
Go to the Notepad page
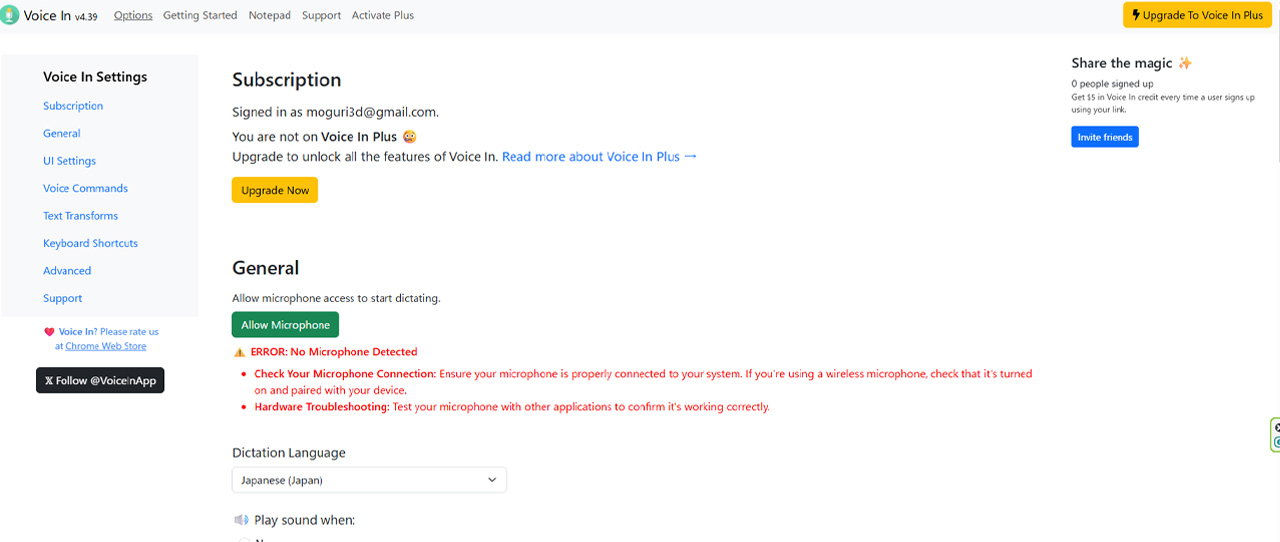[x=269, y=15]
